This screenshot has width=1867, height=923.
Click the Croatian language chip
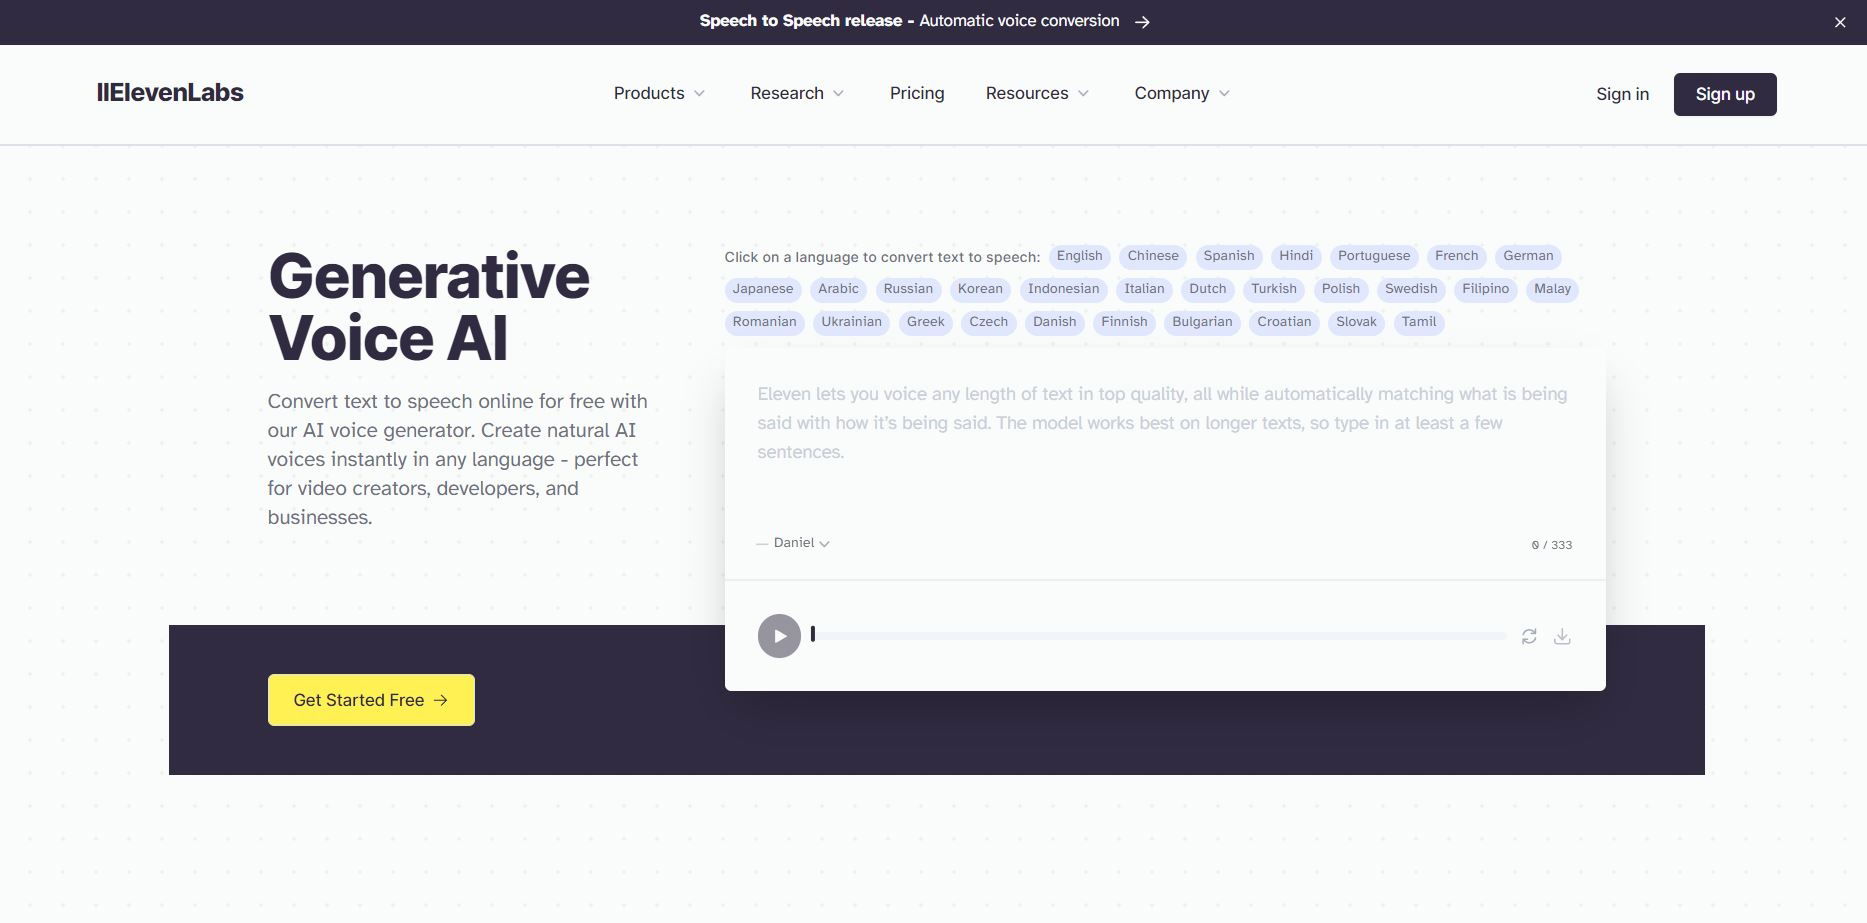click(1284, 322)
